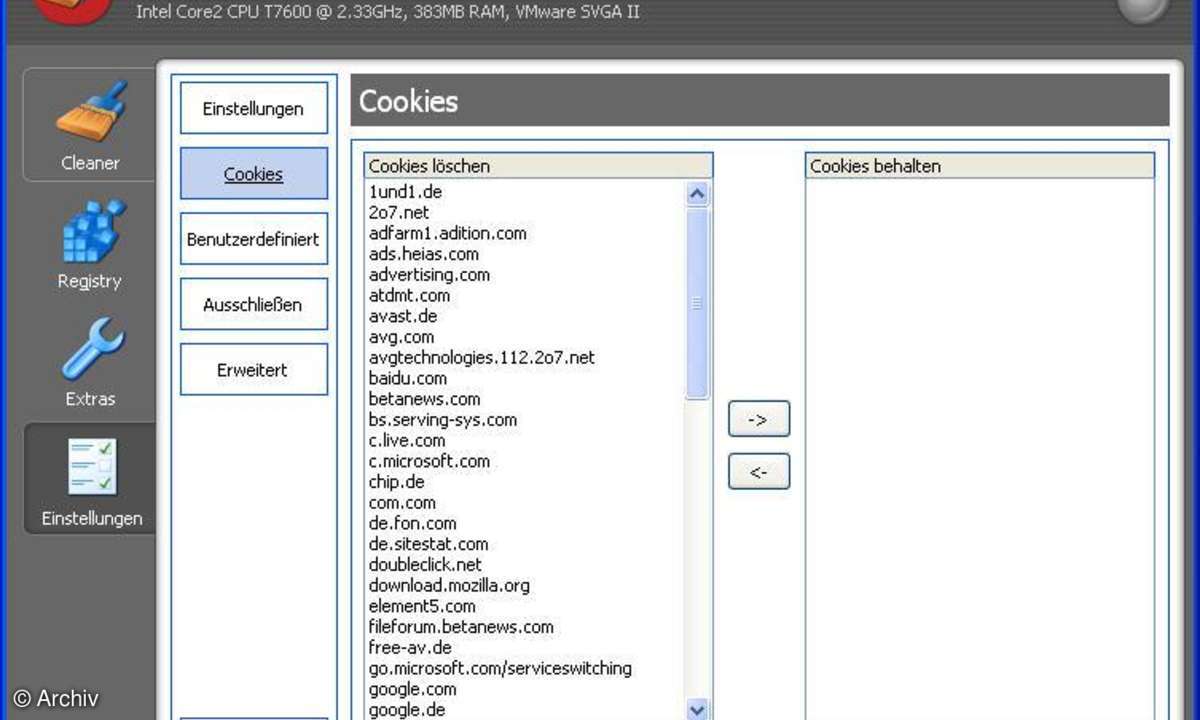Switch to the Cookies sub-tab
The height and width of the screenshot is (720, 1200).
coord(253,174)
